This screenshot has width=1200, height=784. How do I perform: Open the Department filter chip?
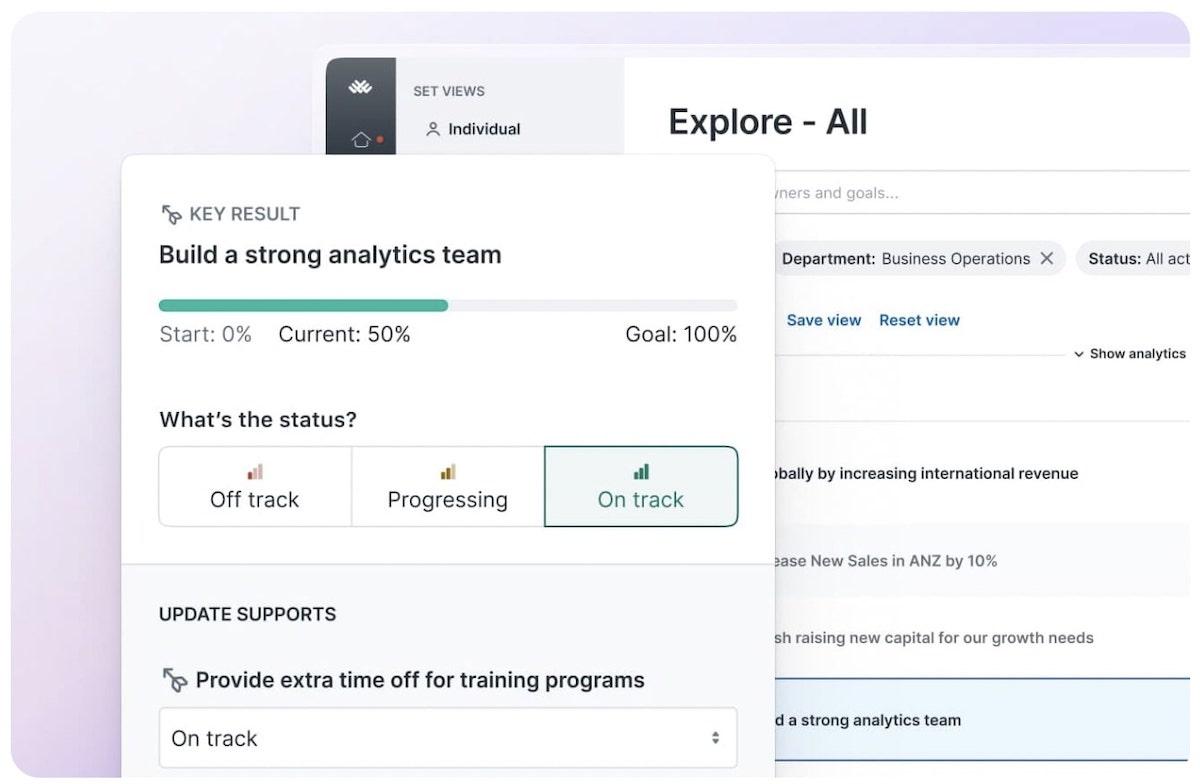[x=905, y=259]
